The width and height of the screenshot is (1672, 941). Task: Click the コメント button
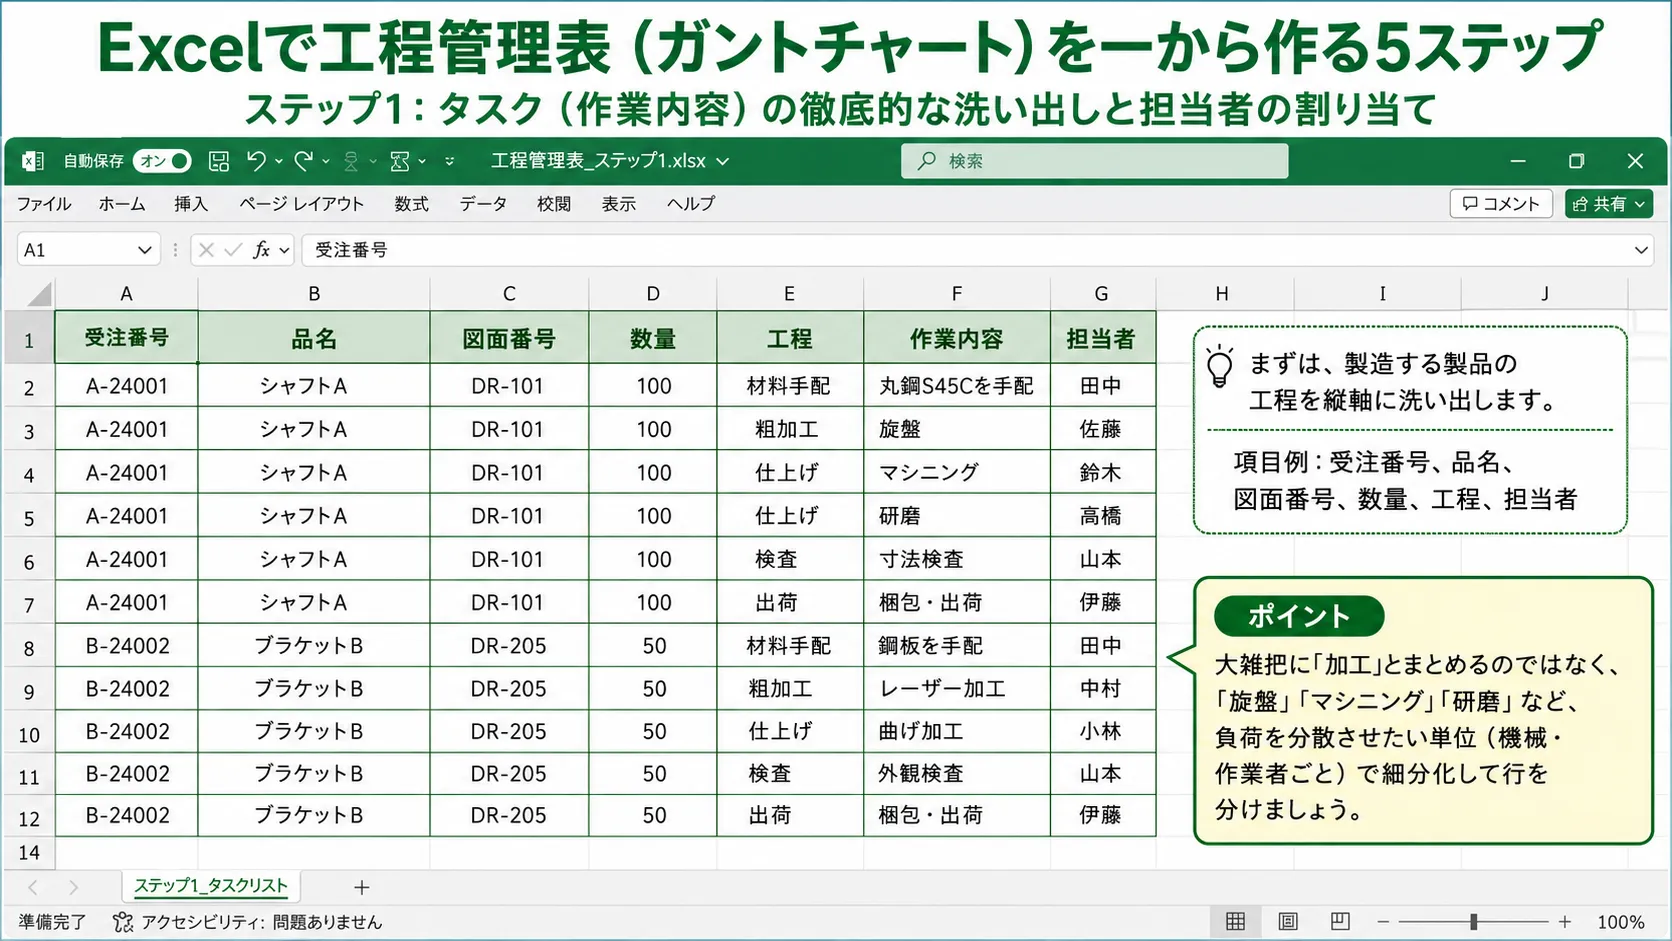(1501, 204)
